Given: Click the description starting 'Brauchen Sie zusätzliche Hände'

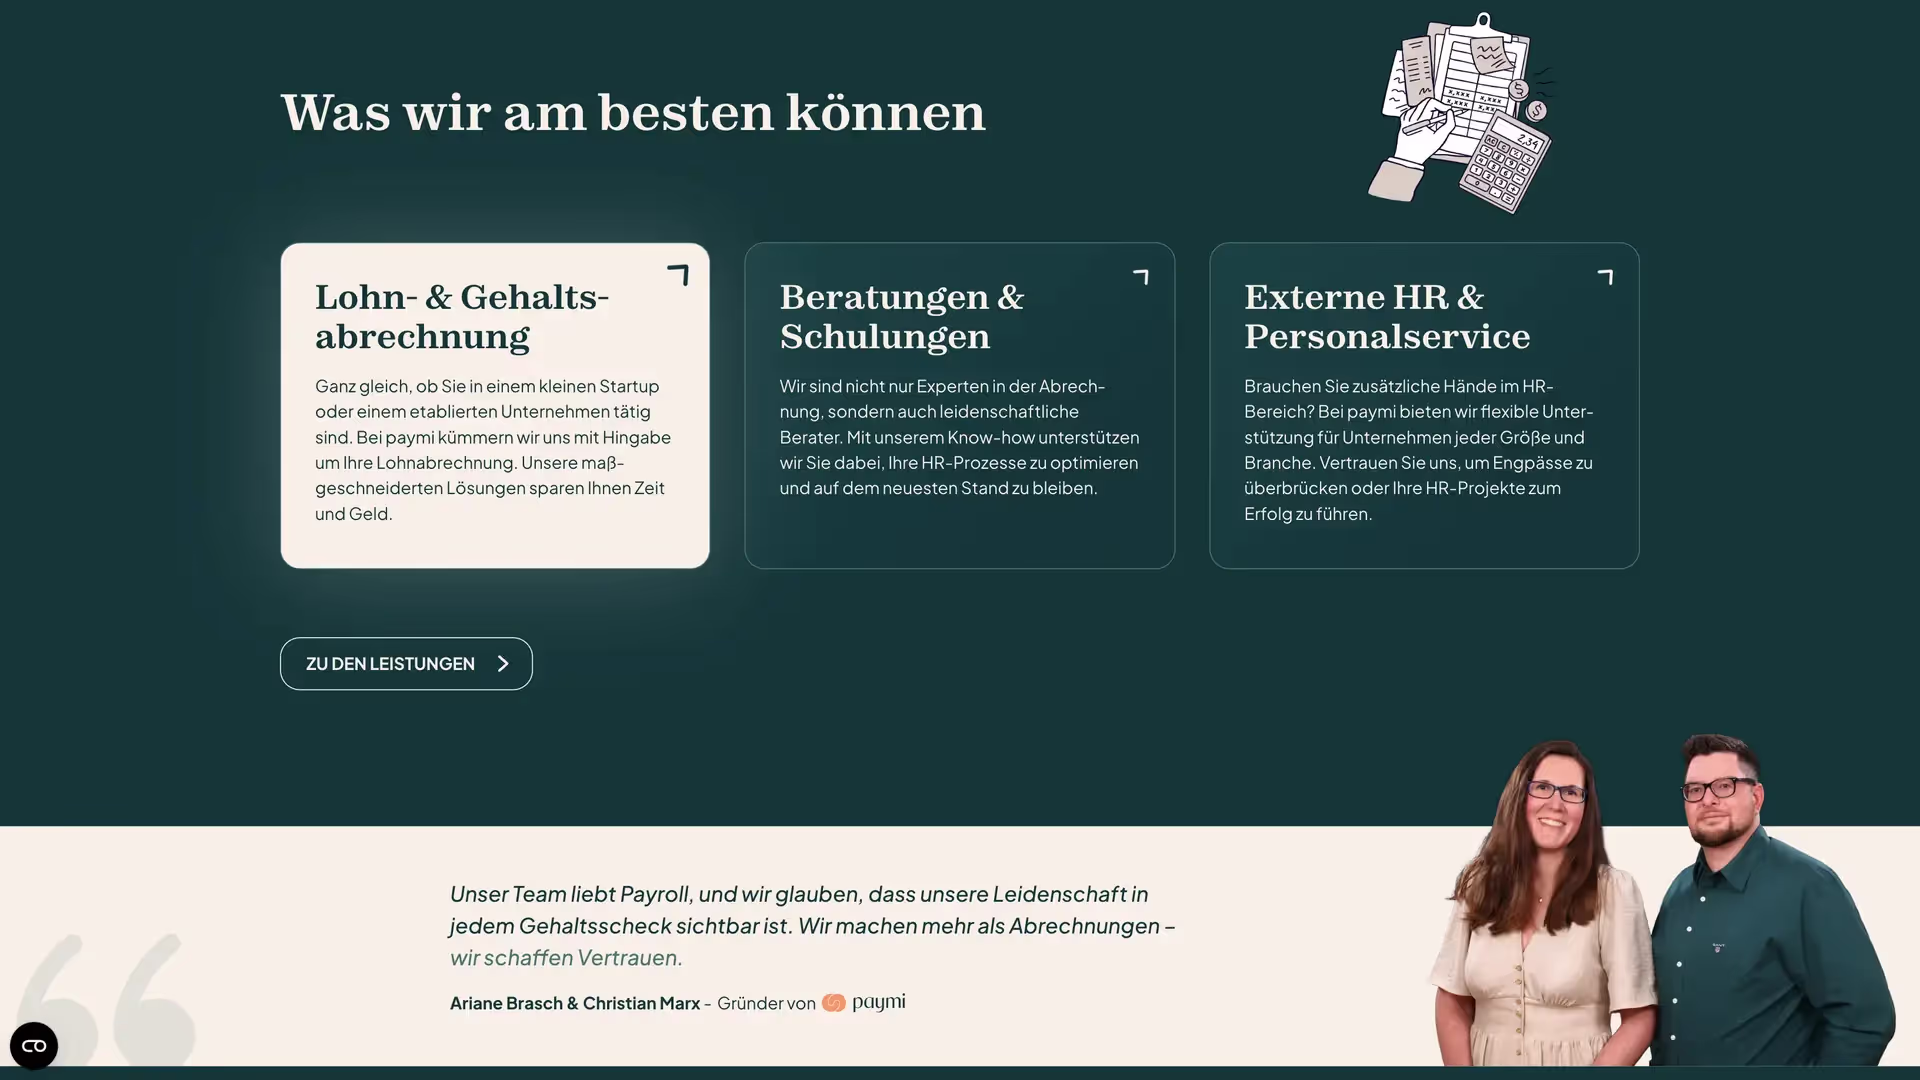Looking at the screenshot, I should (x=1419, y=450).
